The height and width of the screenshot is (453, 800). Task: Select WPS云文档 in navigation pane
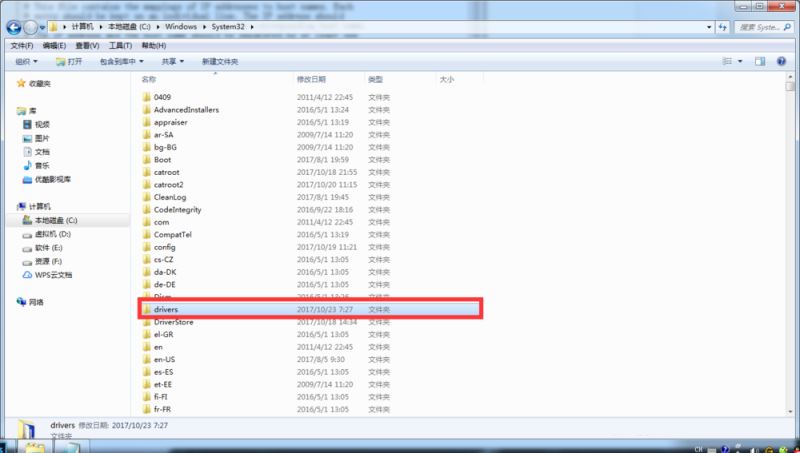tap(53, 275)
